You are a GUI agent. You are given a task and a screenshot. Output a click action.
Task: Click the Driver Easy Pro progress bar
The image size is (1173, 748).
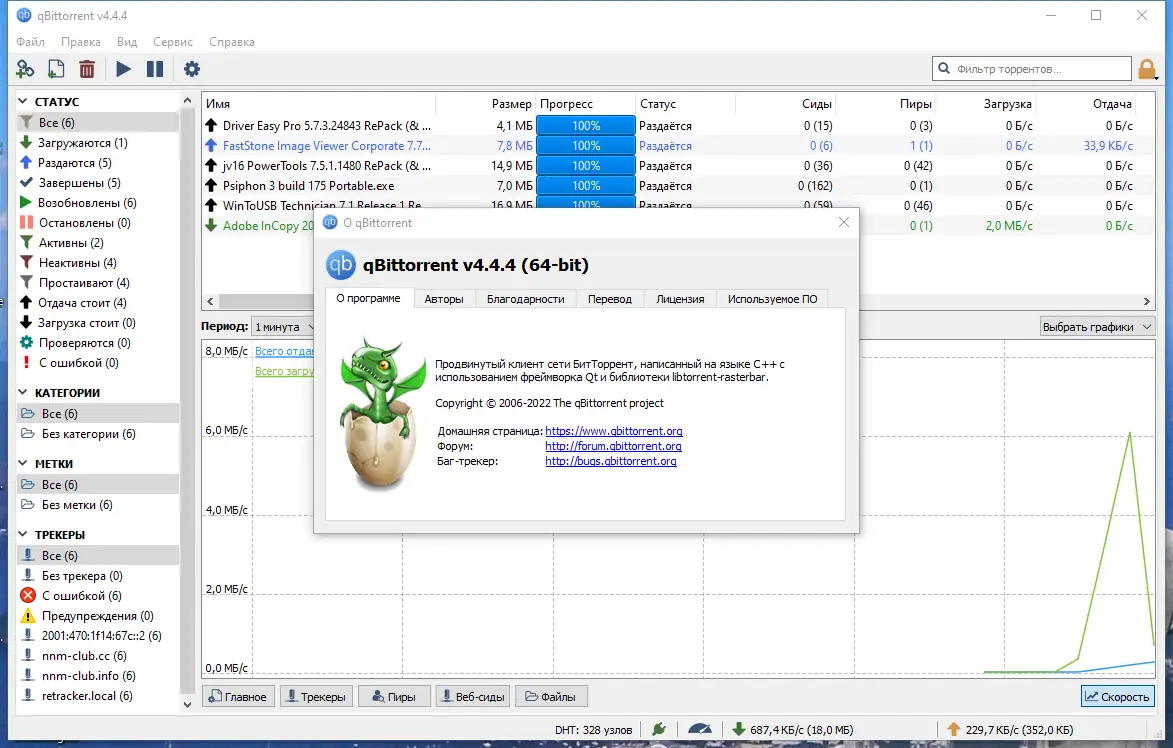(x=586, y=126)
